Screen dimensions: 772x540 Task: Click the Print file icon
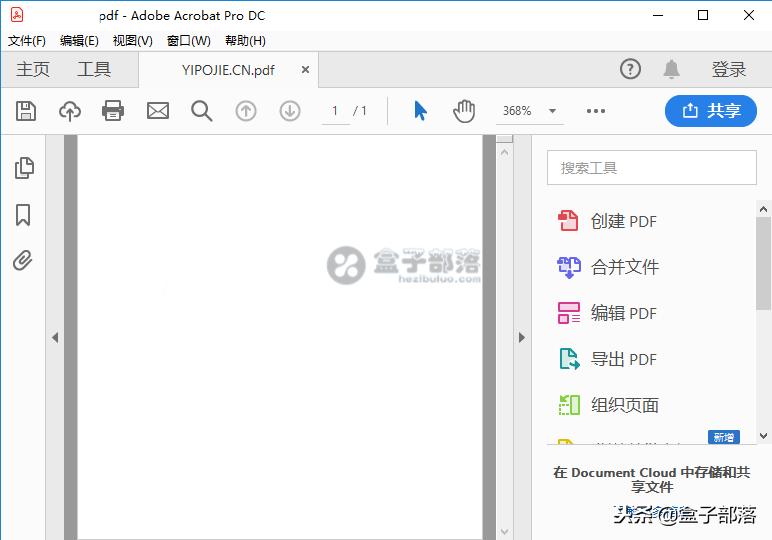tap(113, 111)
